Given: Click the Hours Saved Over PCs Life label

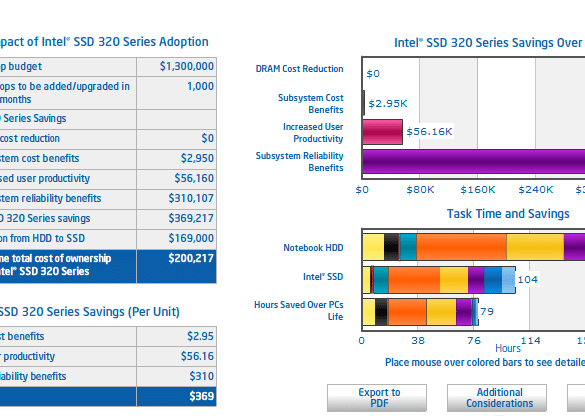Looking at the screenshot, I should click(x=298, y=310).
